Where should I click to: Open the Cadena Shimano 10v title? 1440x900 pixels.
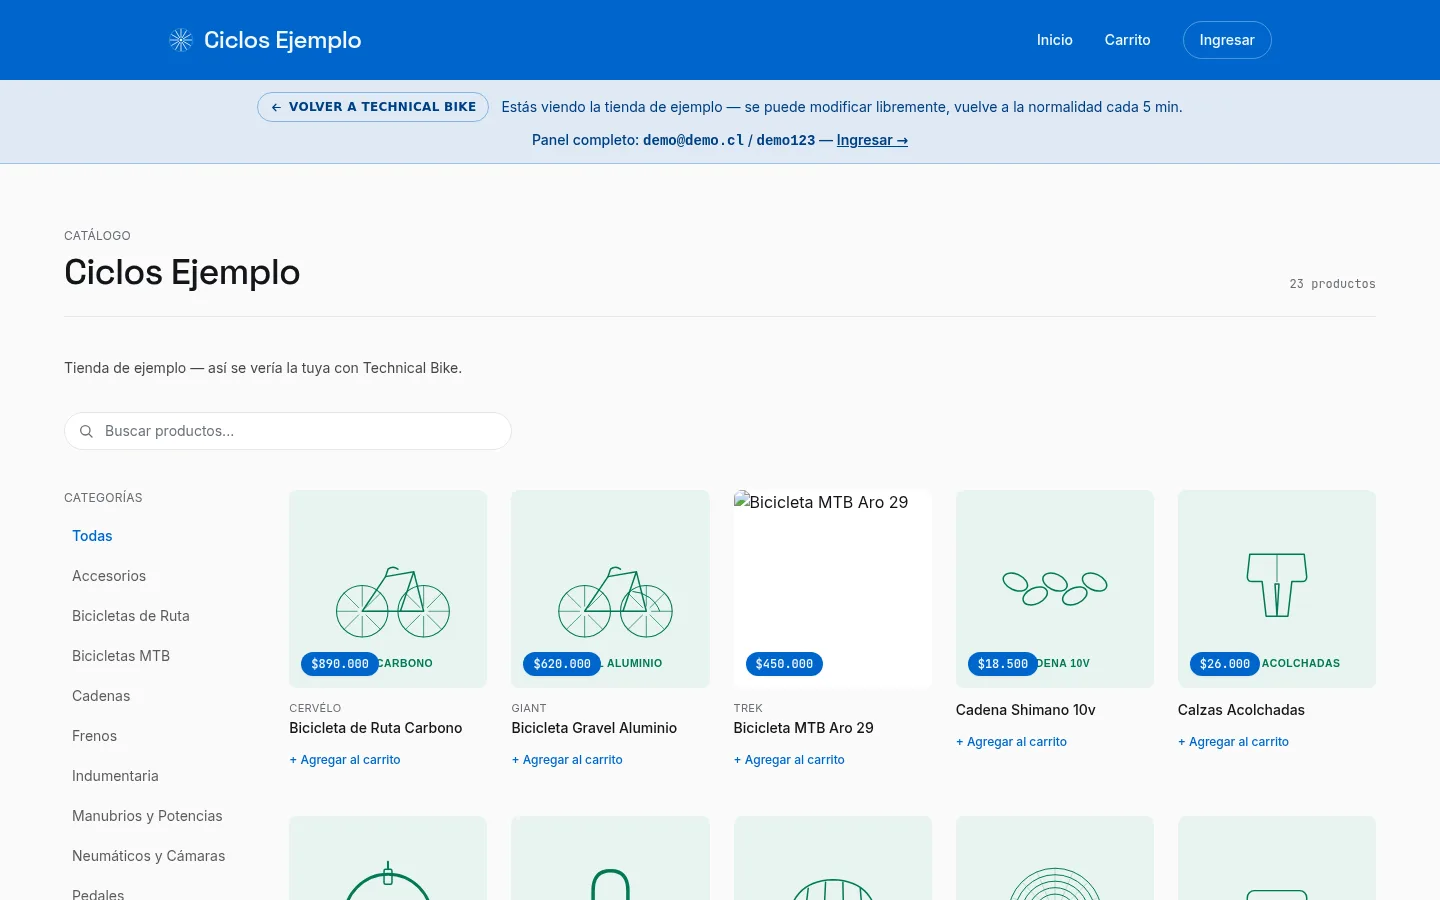click(1025, 710)
